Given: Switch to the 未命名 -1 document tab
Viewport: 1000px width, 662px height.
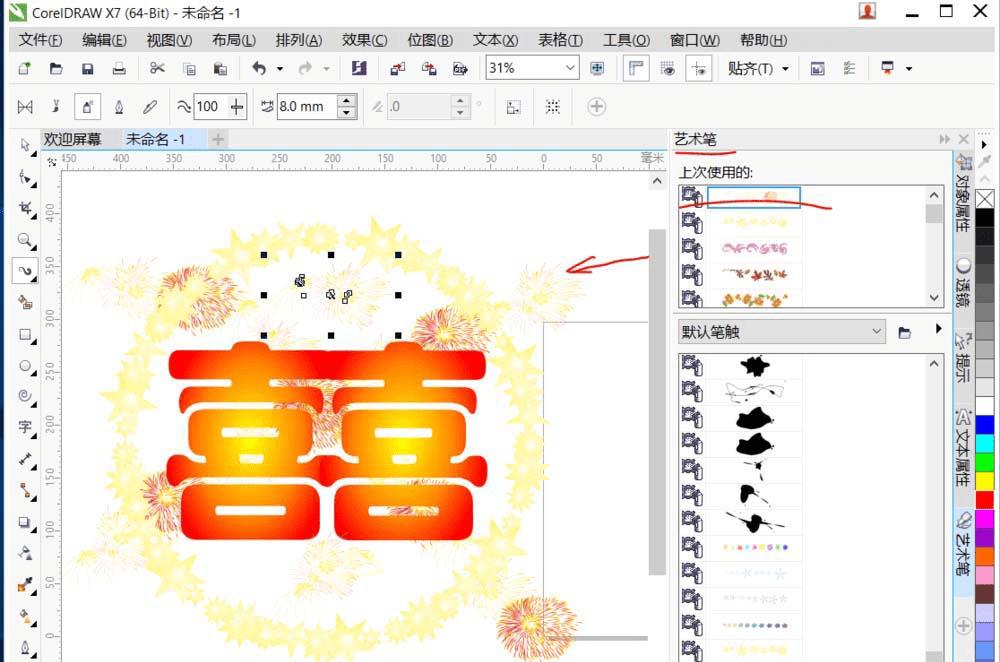Looking at the screenshot, I should click(156, 139).
